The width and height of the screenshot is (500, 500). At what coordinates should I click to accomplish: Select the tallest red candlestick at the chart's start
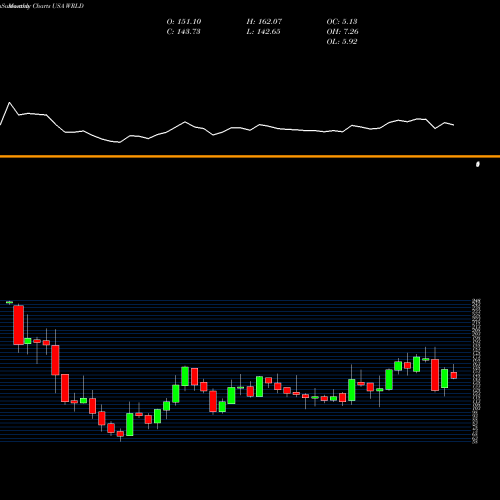[x=19, y=325]
